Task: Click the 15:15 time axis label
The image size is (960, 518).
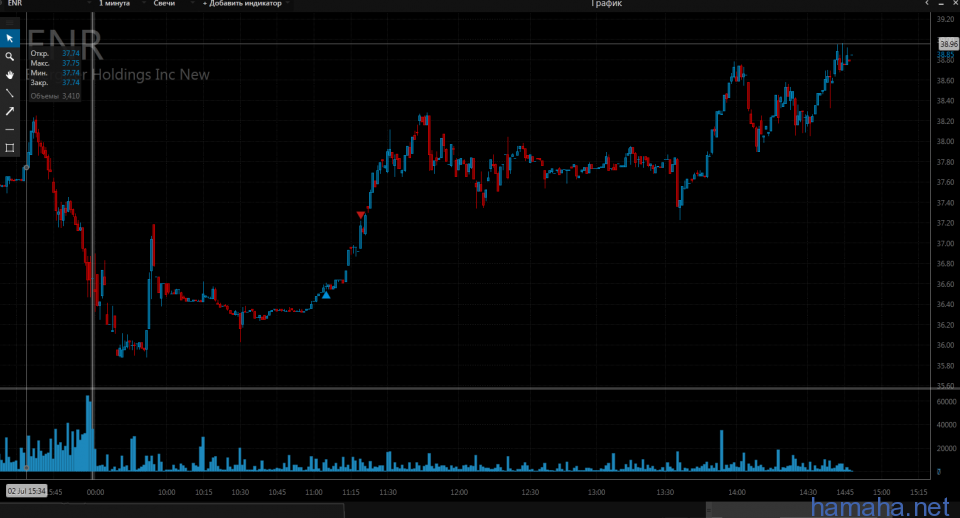Action: click(918, 492)
